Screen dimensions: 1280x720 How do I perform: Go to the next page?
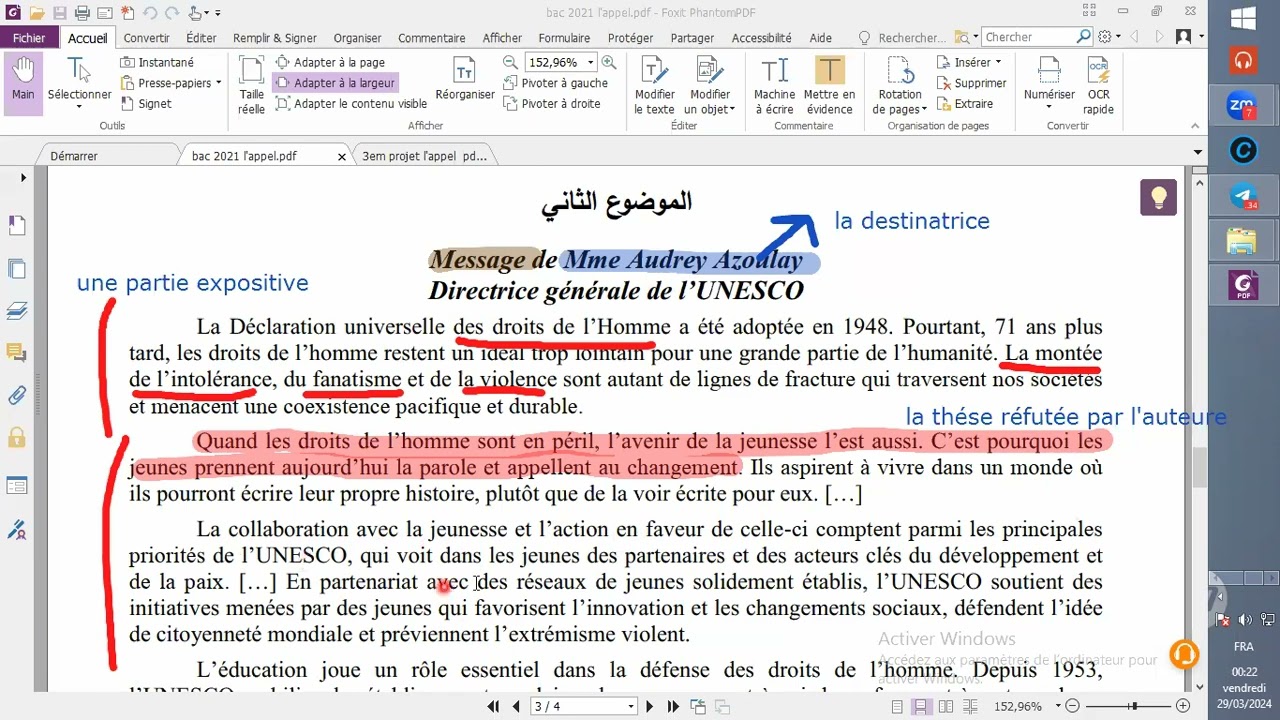coord(649,706)
